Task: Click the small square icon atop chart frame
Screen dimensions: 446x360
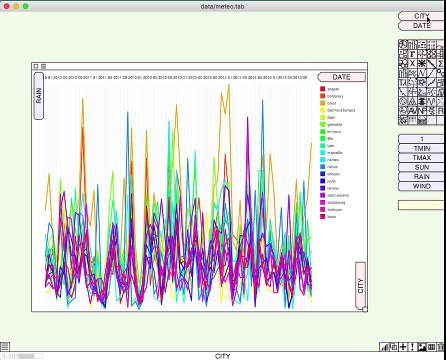Action: point(36,66)
